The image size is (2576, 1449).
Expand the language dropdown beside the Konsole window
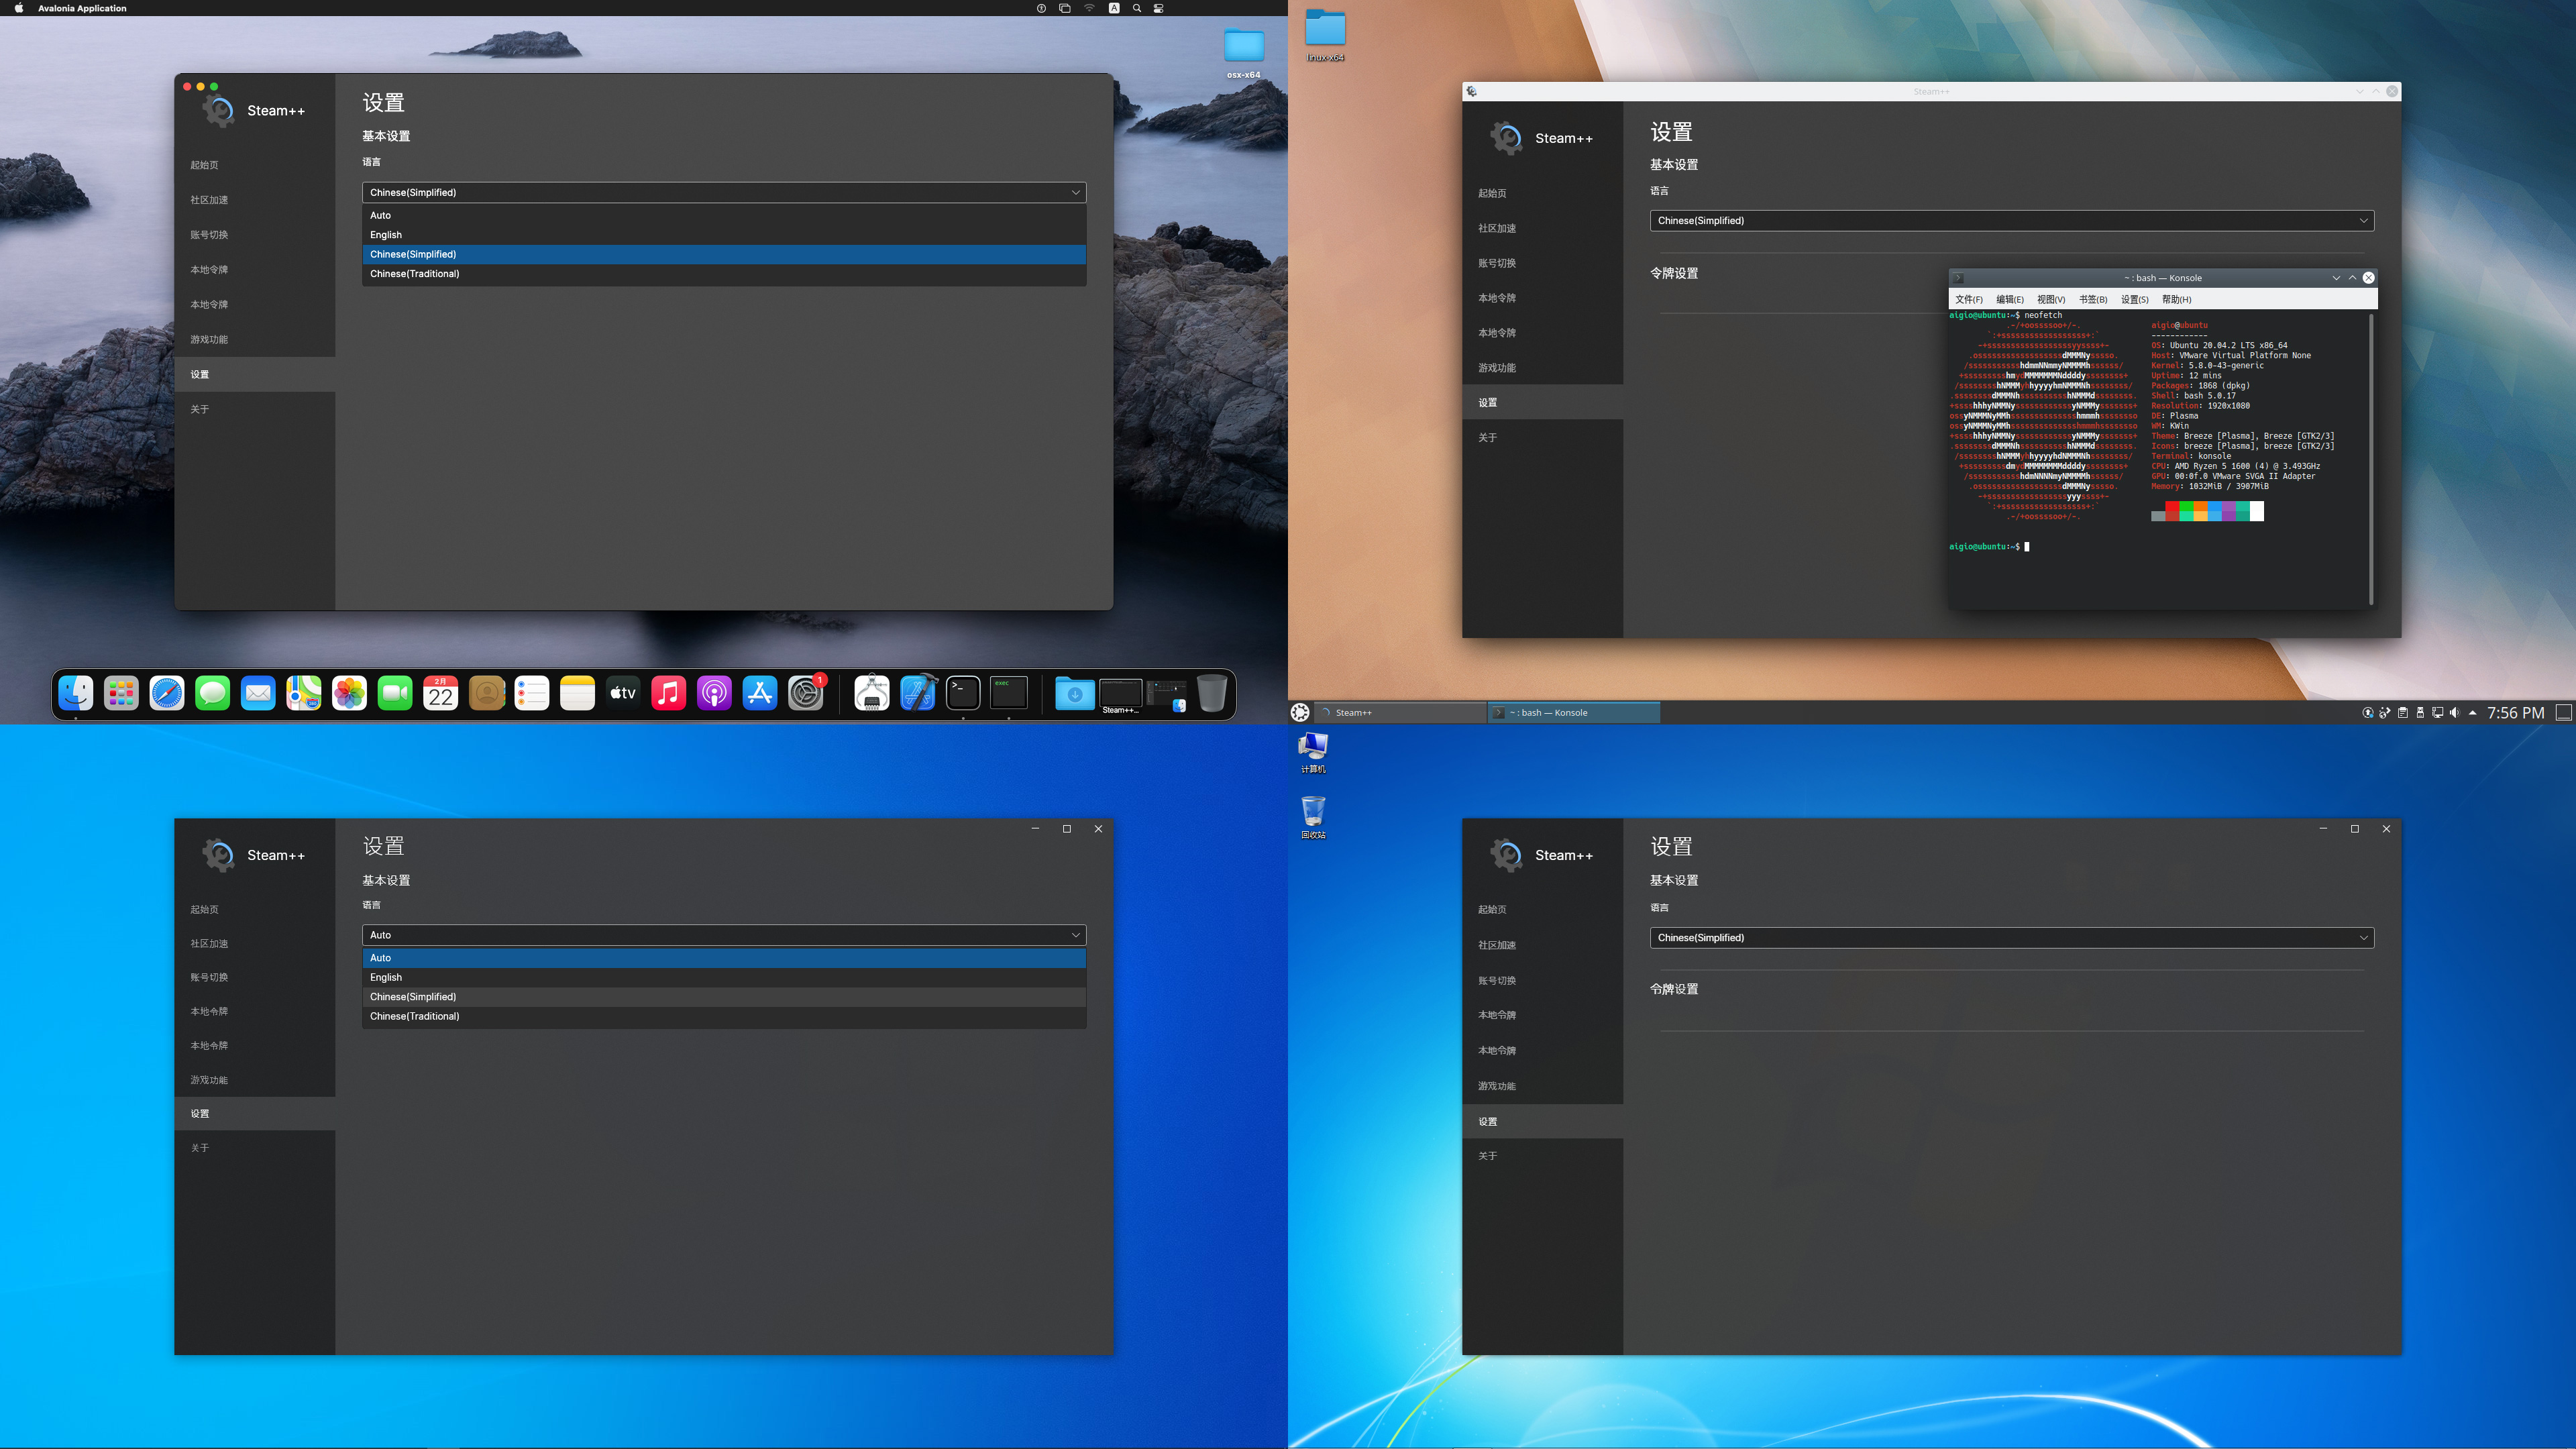(2011, 220)
